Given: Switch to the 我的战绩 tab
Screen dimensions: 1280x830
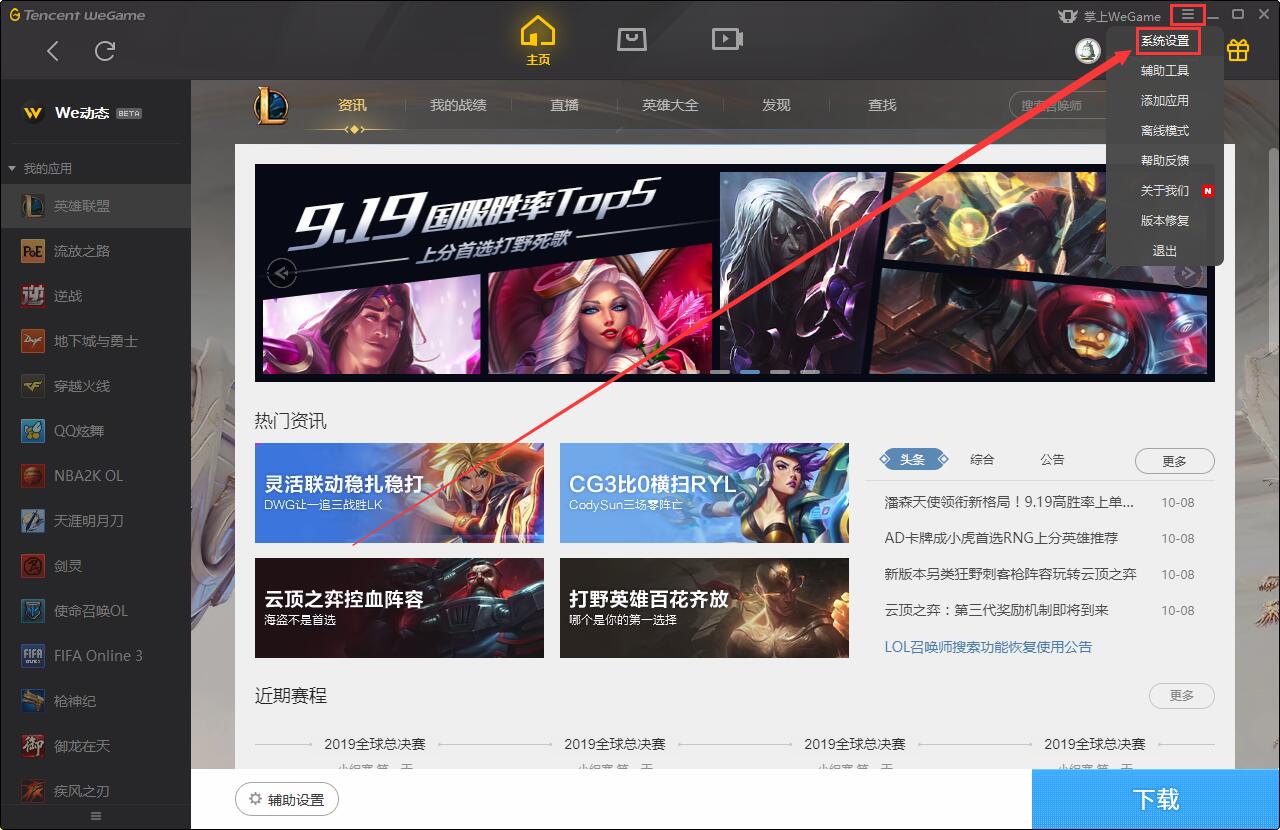Looking at the screenshot, I should [457, 103].
